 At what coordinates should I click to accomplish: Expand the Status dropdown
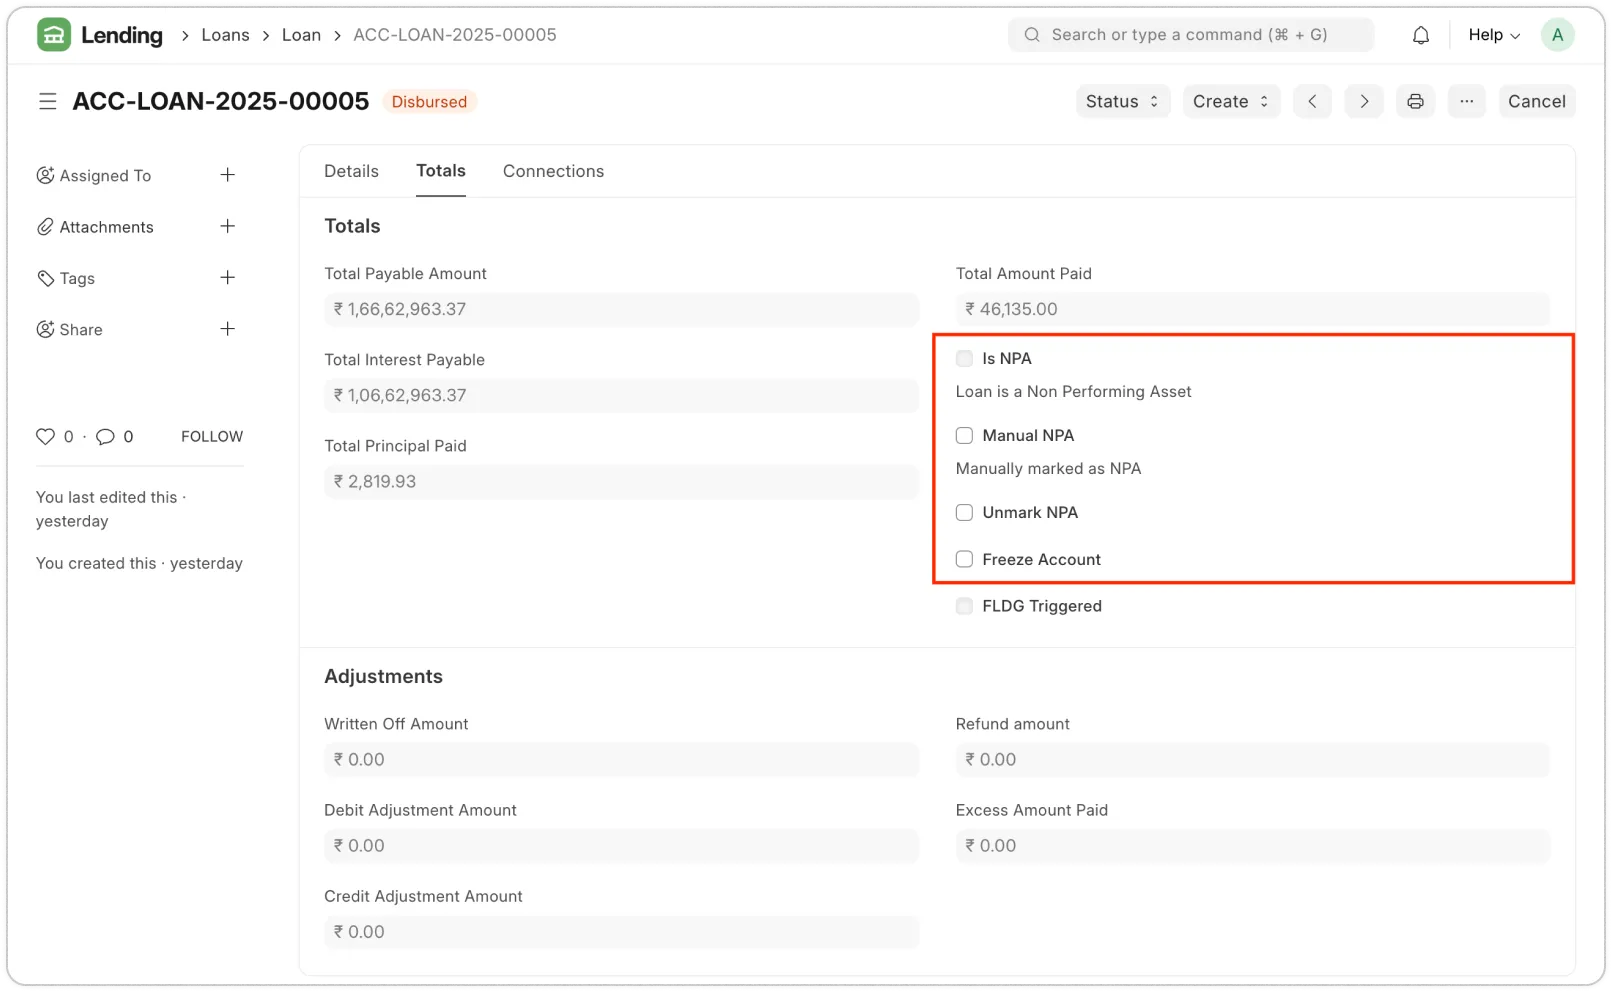point(1122,102)
